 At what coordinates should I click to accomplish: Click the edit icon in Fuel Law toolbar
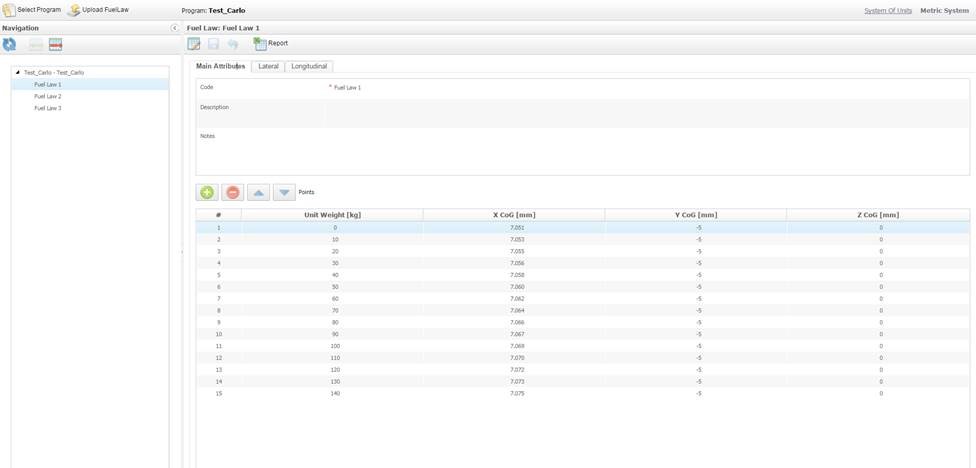tap(194, 44)
